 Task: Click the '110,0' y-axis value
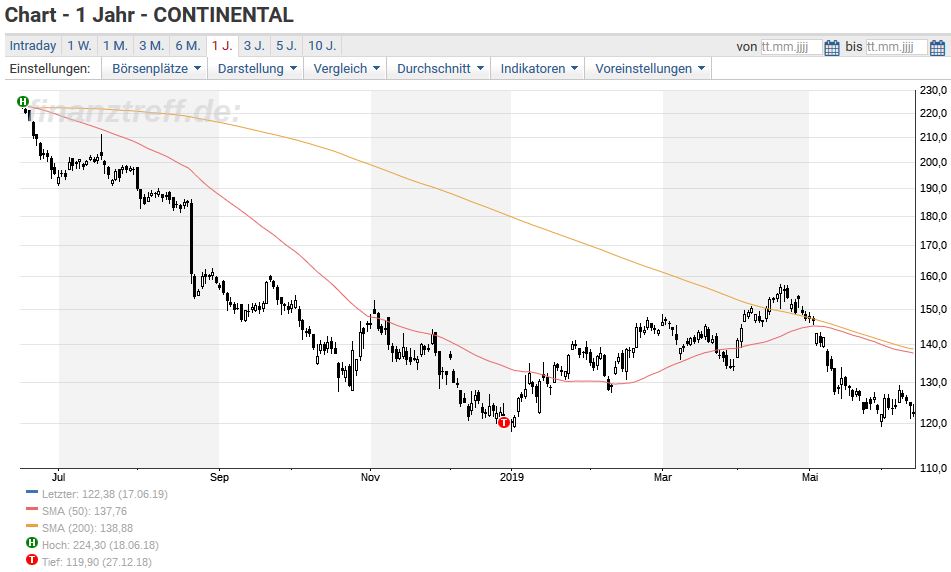(x=933, y=468)
